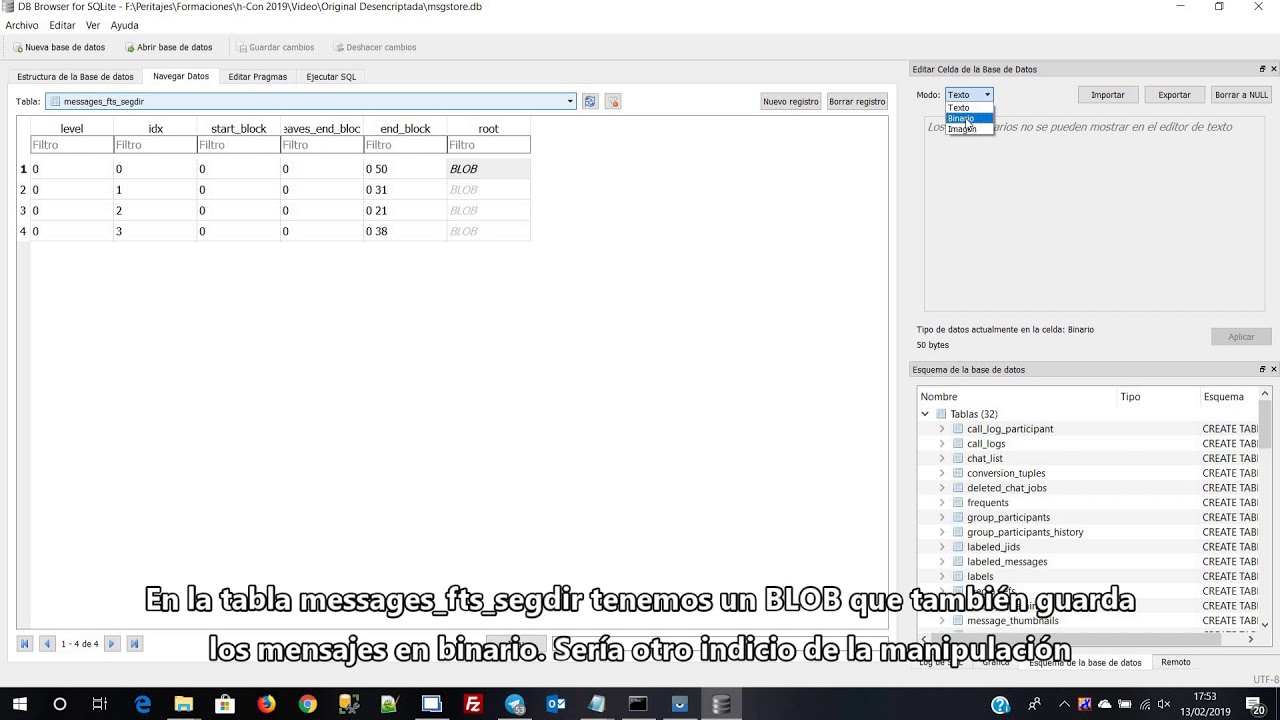Go to the next page of records
This screenshot has height=720, width=1280.
(112, 644)
